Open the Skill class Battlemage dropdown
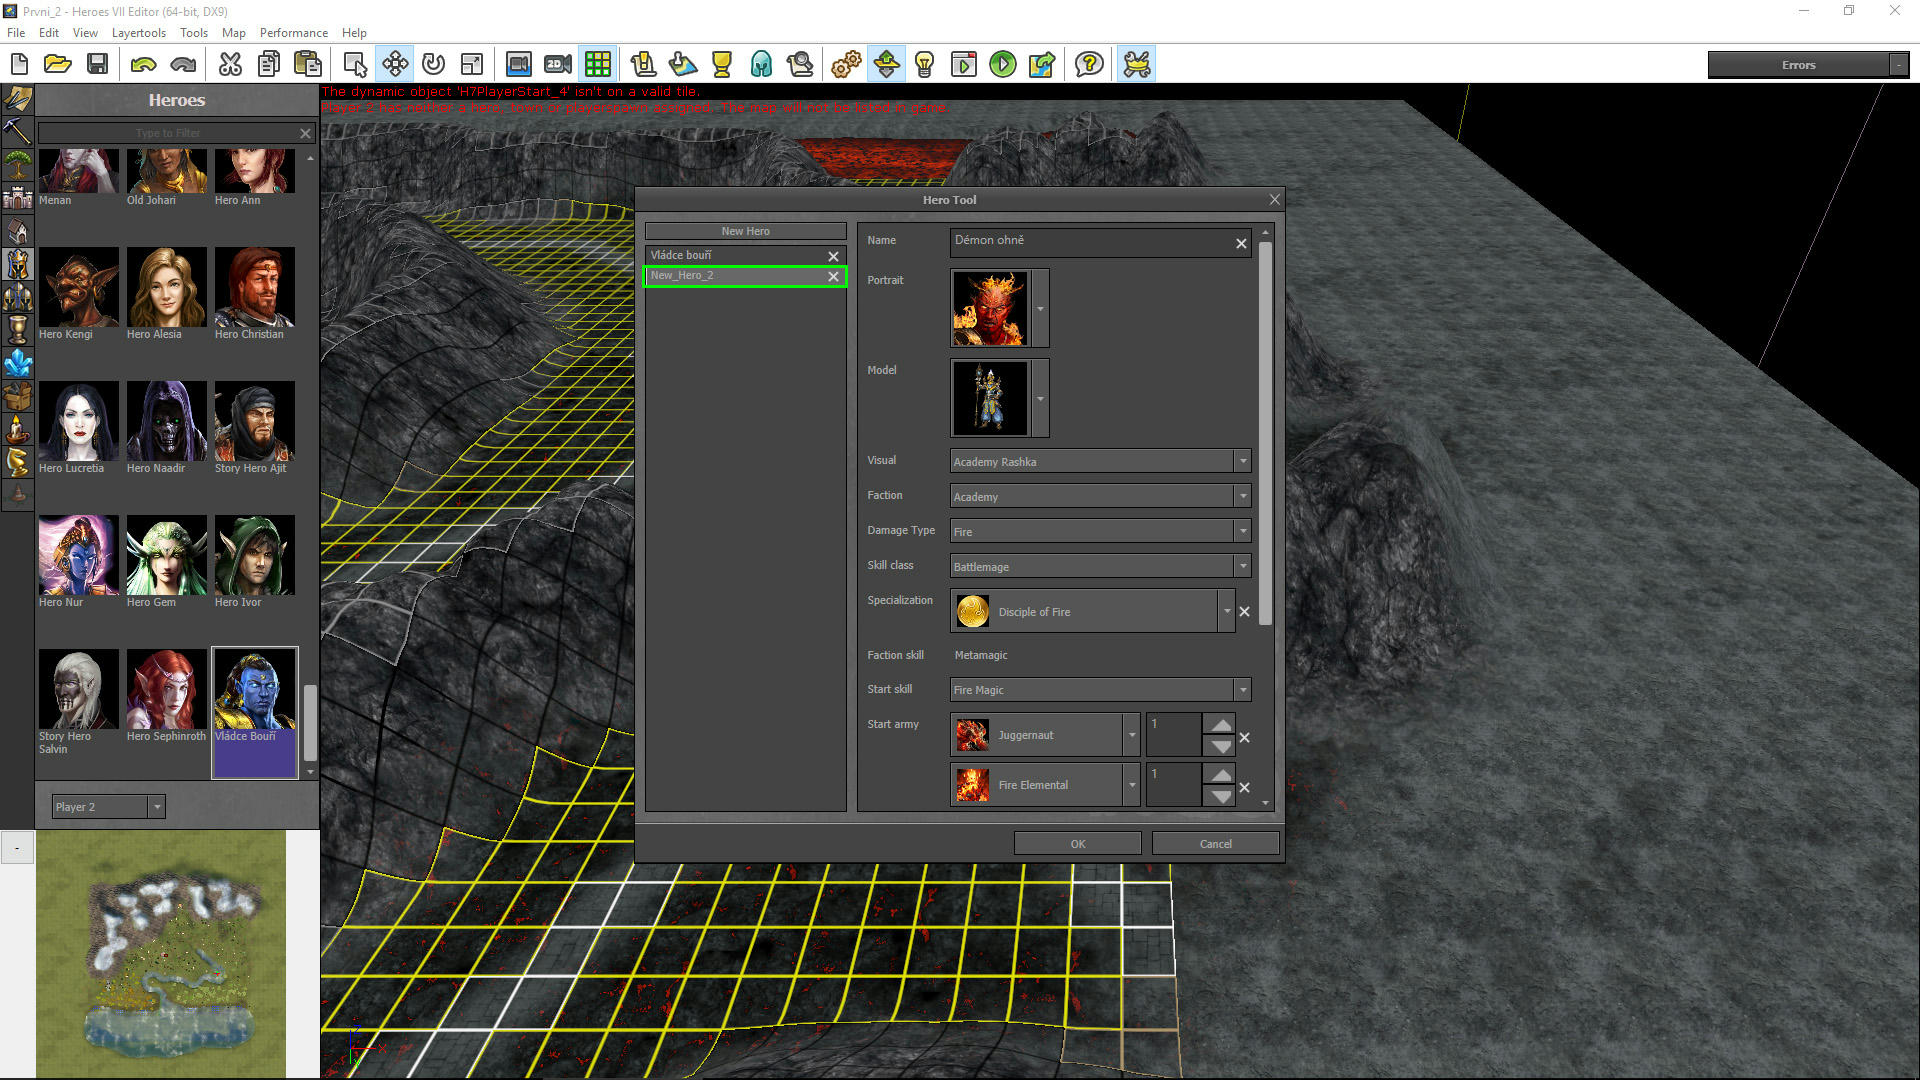The width and height of the screenshot is (1920, 1080). pos(1100,566)
